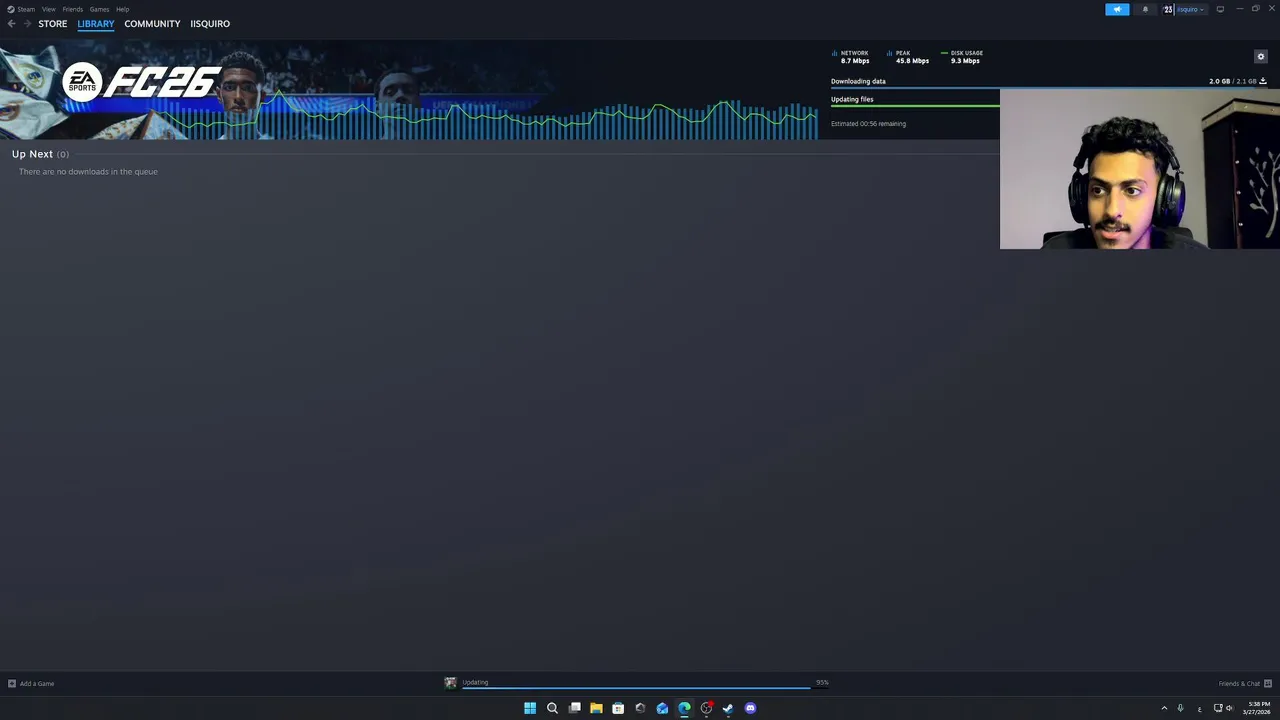The height and width of the screenshot is (720, 1280).
Task: Click the updating game thumbnail in status bar
Action: (x=450, y=683)
